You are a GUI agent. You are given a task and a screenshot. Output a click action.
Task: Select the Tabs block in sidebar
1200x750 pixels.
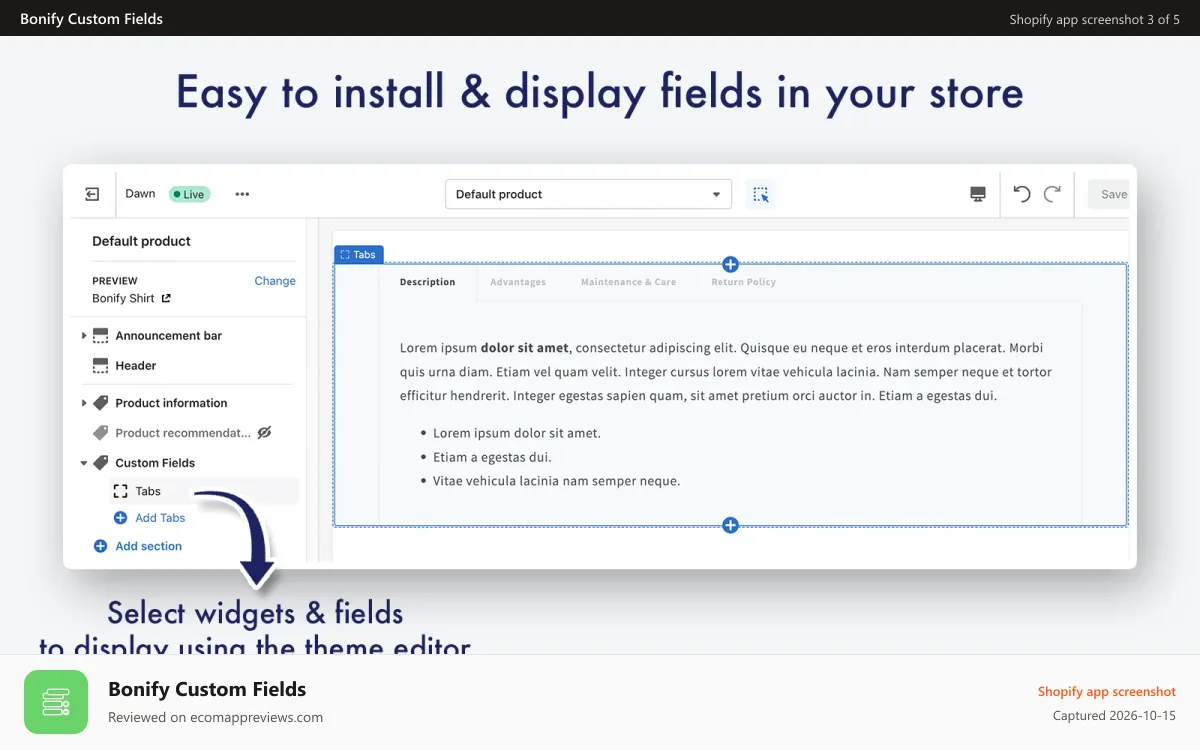click(203, 491)
